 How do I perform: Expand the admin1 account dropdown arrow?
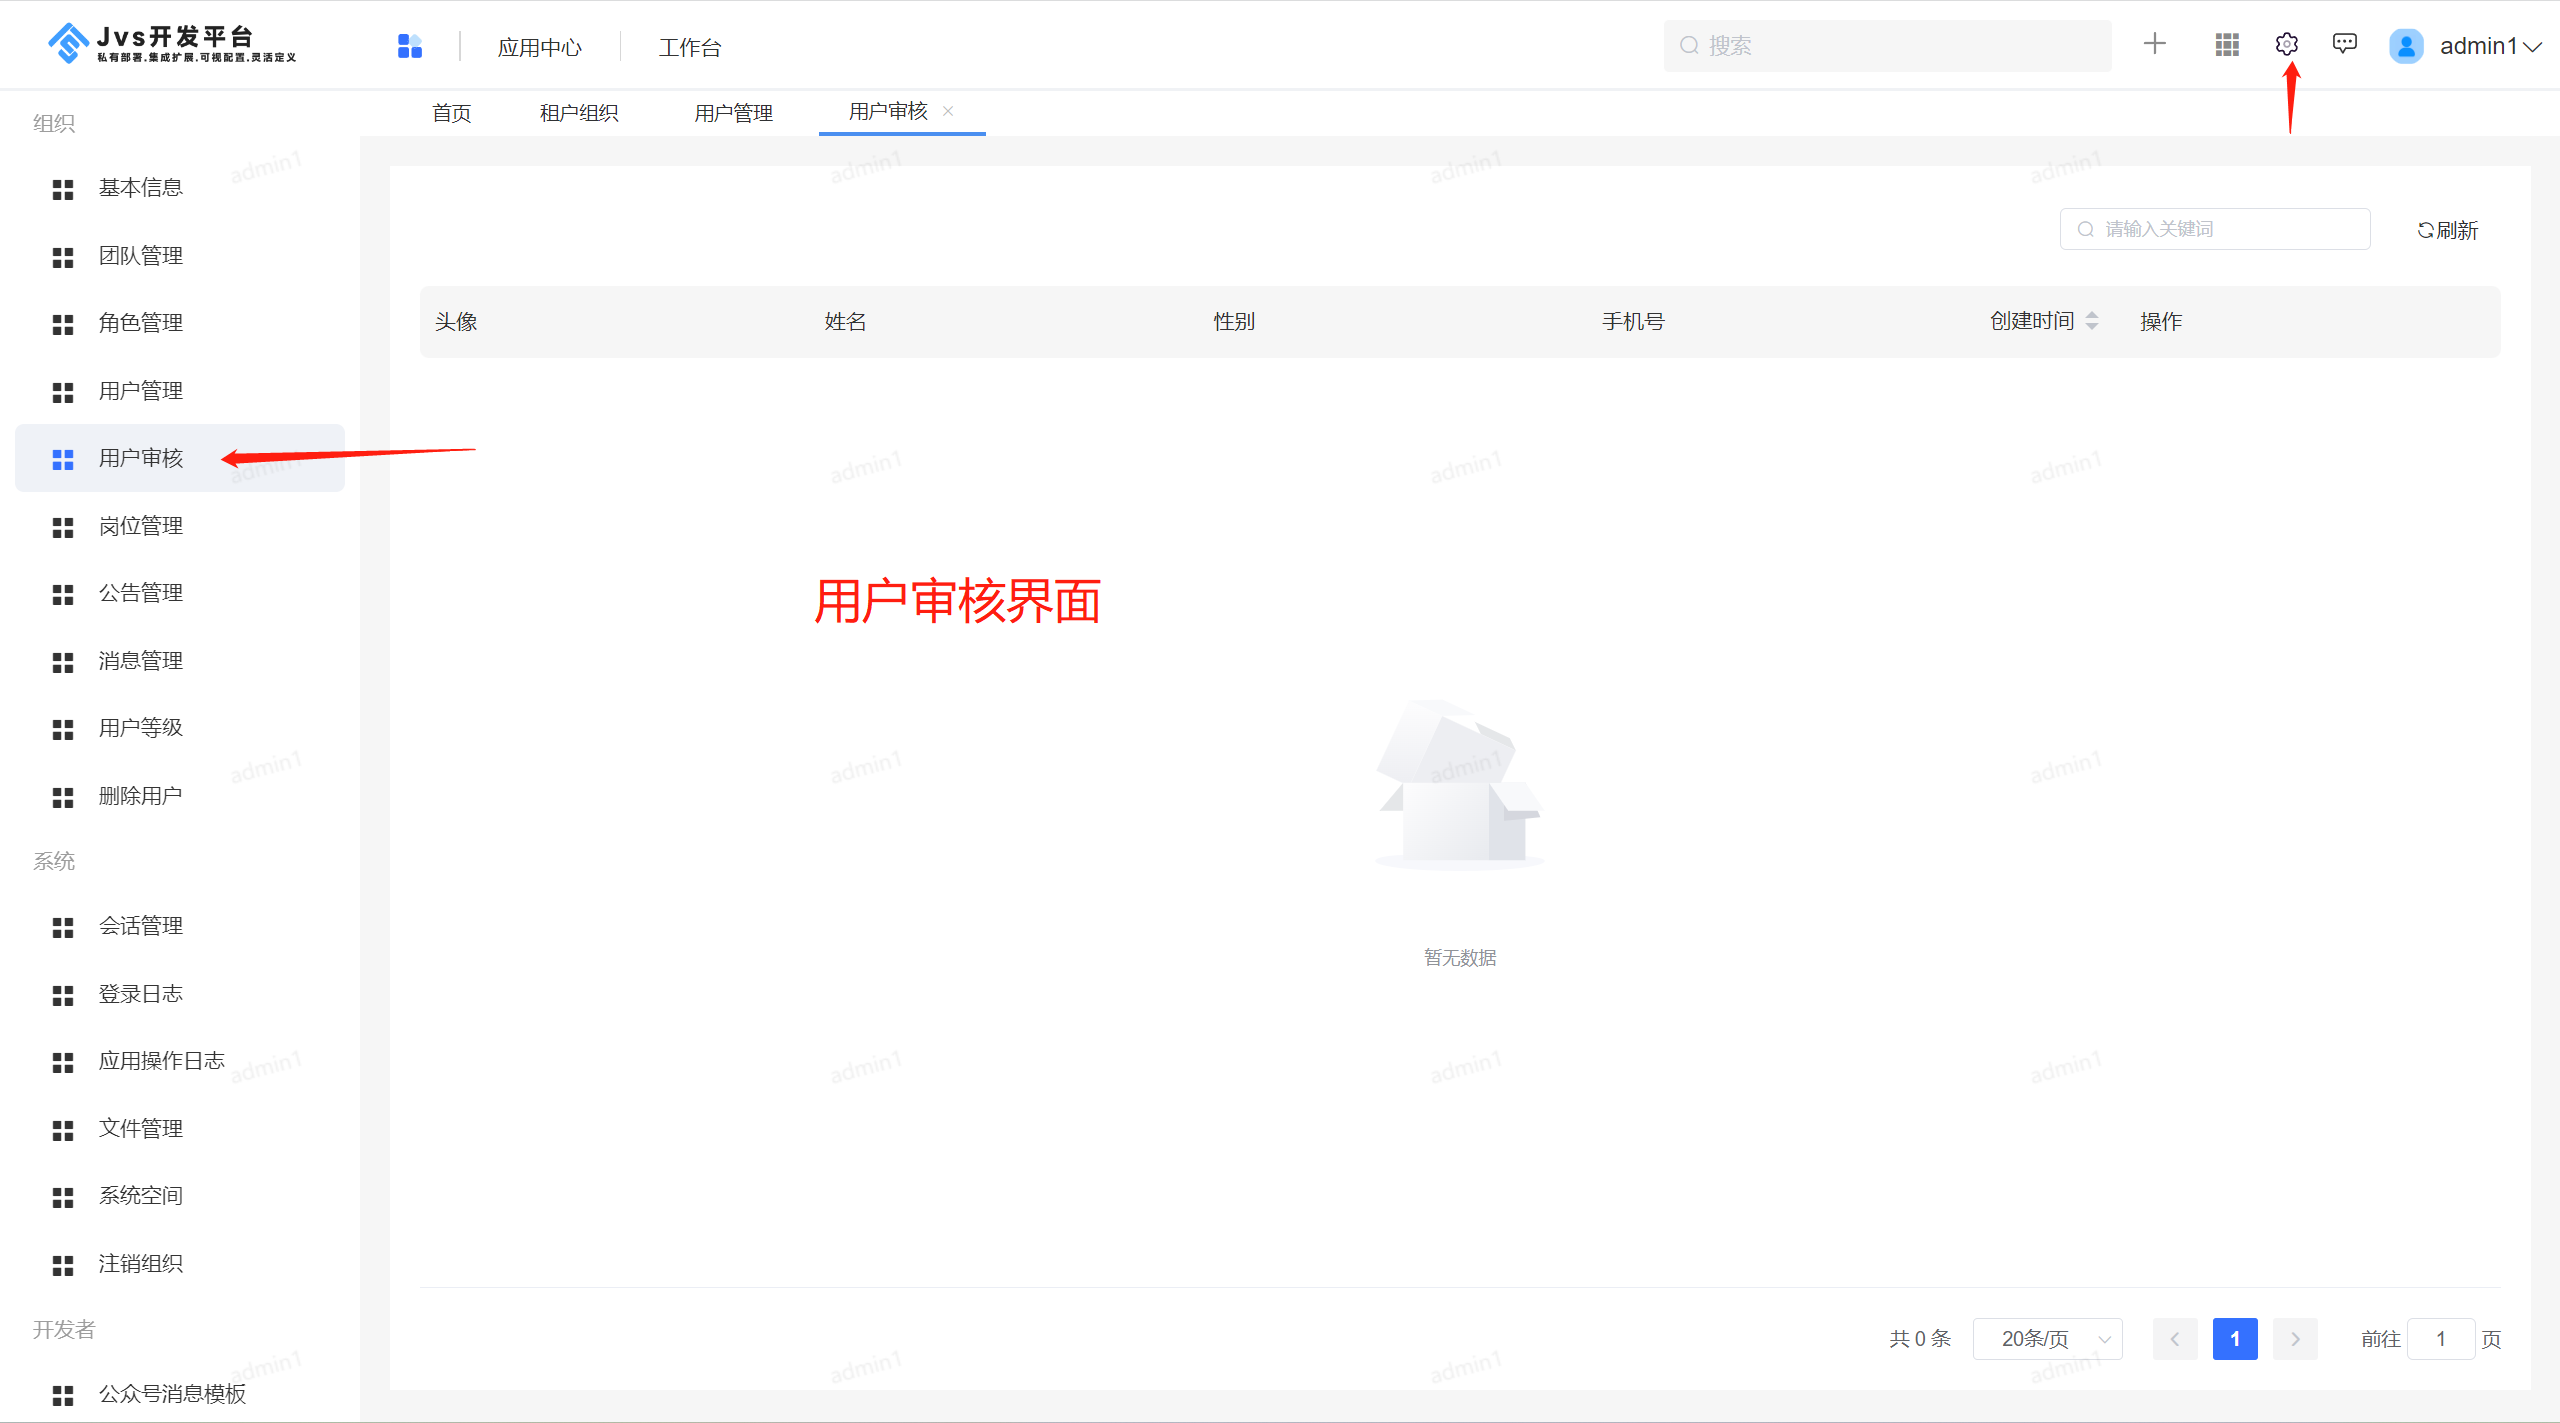2533,47
